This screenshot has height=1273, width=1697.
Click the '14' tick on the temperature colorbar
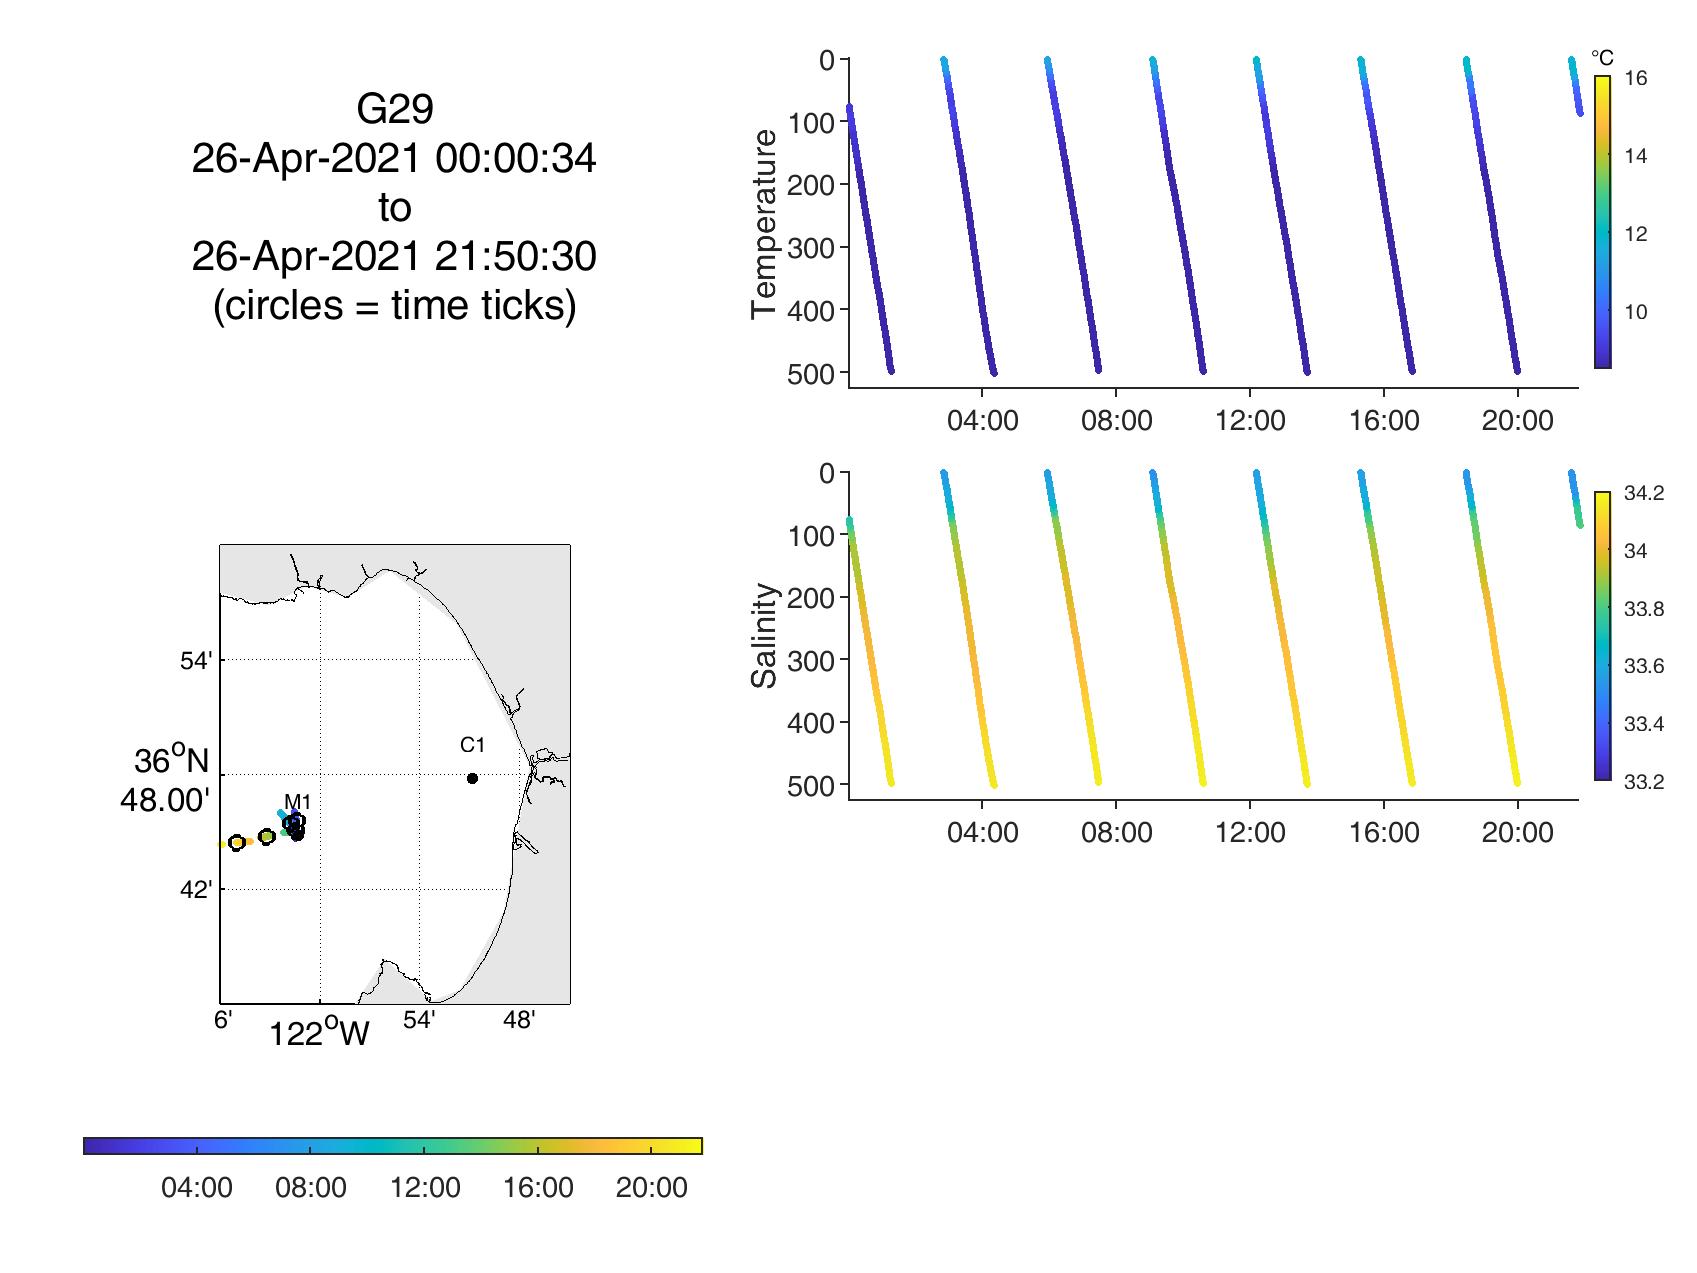[x=1636, y=156]
